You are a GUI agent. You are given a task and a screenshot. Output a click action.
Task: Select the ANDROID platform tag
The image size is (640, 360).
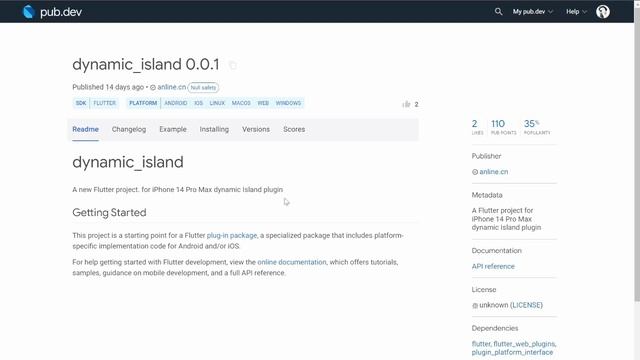click(176, 103)
